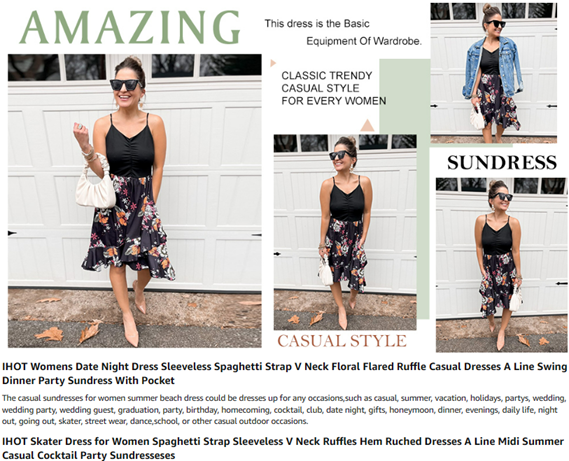Open IHOT Womens Date Night Dress title
Image resolution: width=569 pixels, height=461 pixels.
tap(284, 374)
